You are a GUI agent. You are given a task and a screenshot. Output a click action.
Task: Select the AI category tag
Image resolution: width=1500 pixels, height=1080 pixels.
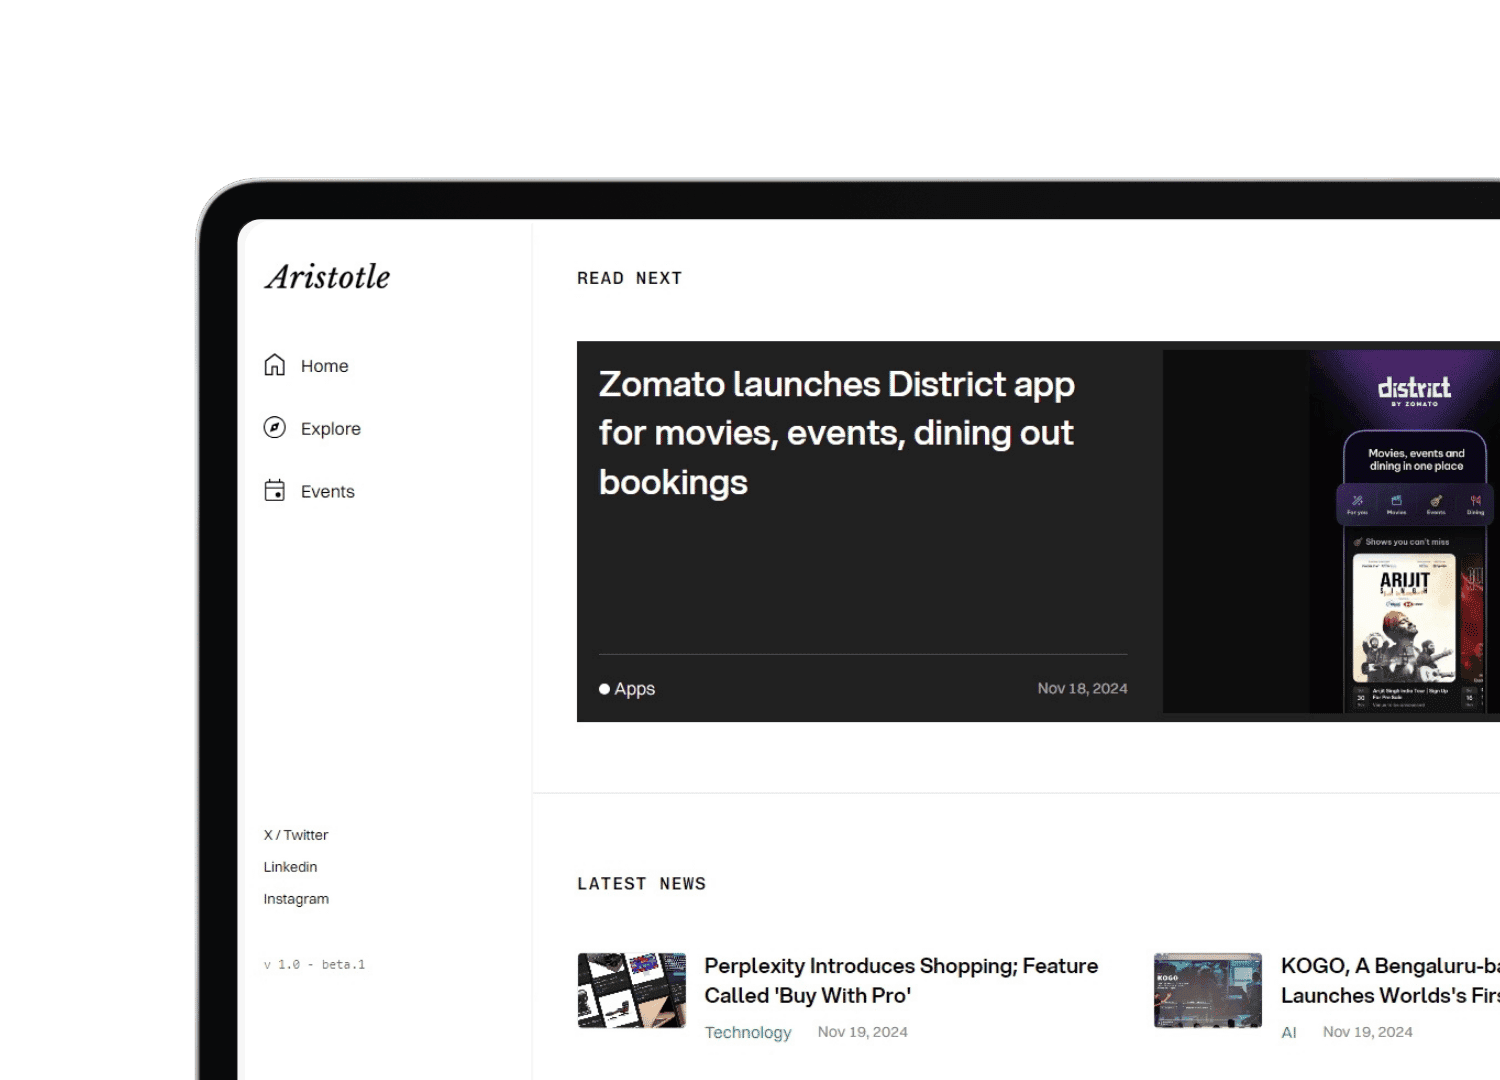(x=1288, y=1032)
